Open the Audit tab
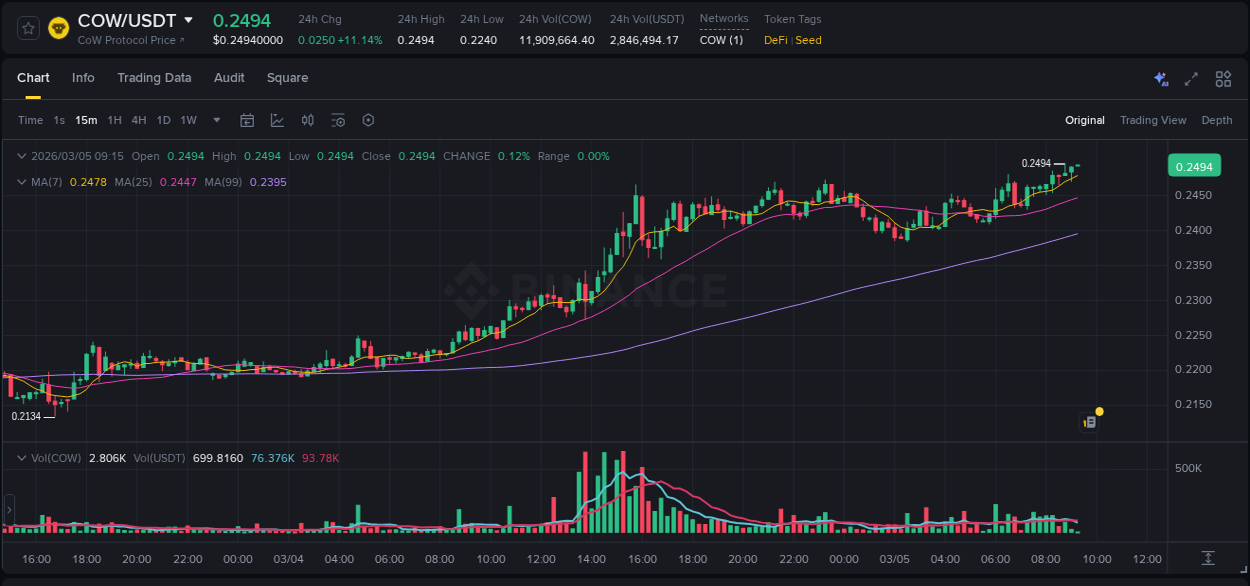This screenshot has width=1250, height=586. (x=229, y=78)
